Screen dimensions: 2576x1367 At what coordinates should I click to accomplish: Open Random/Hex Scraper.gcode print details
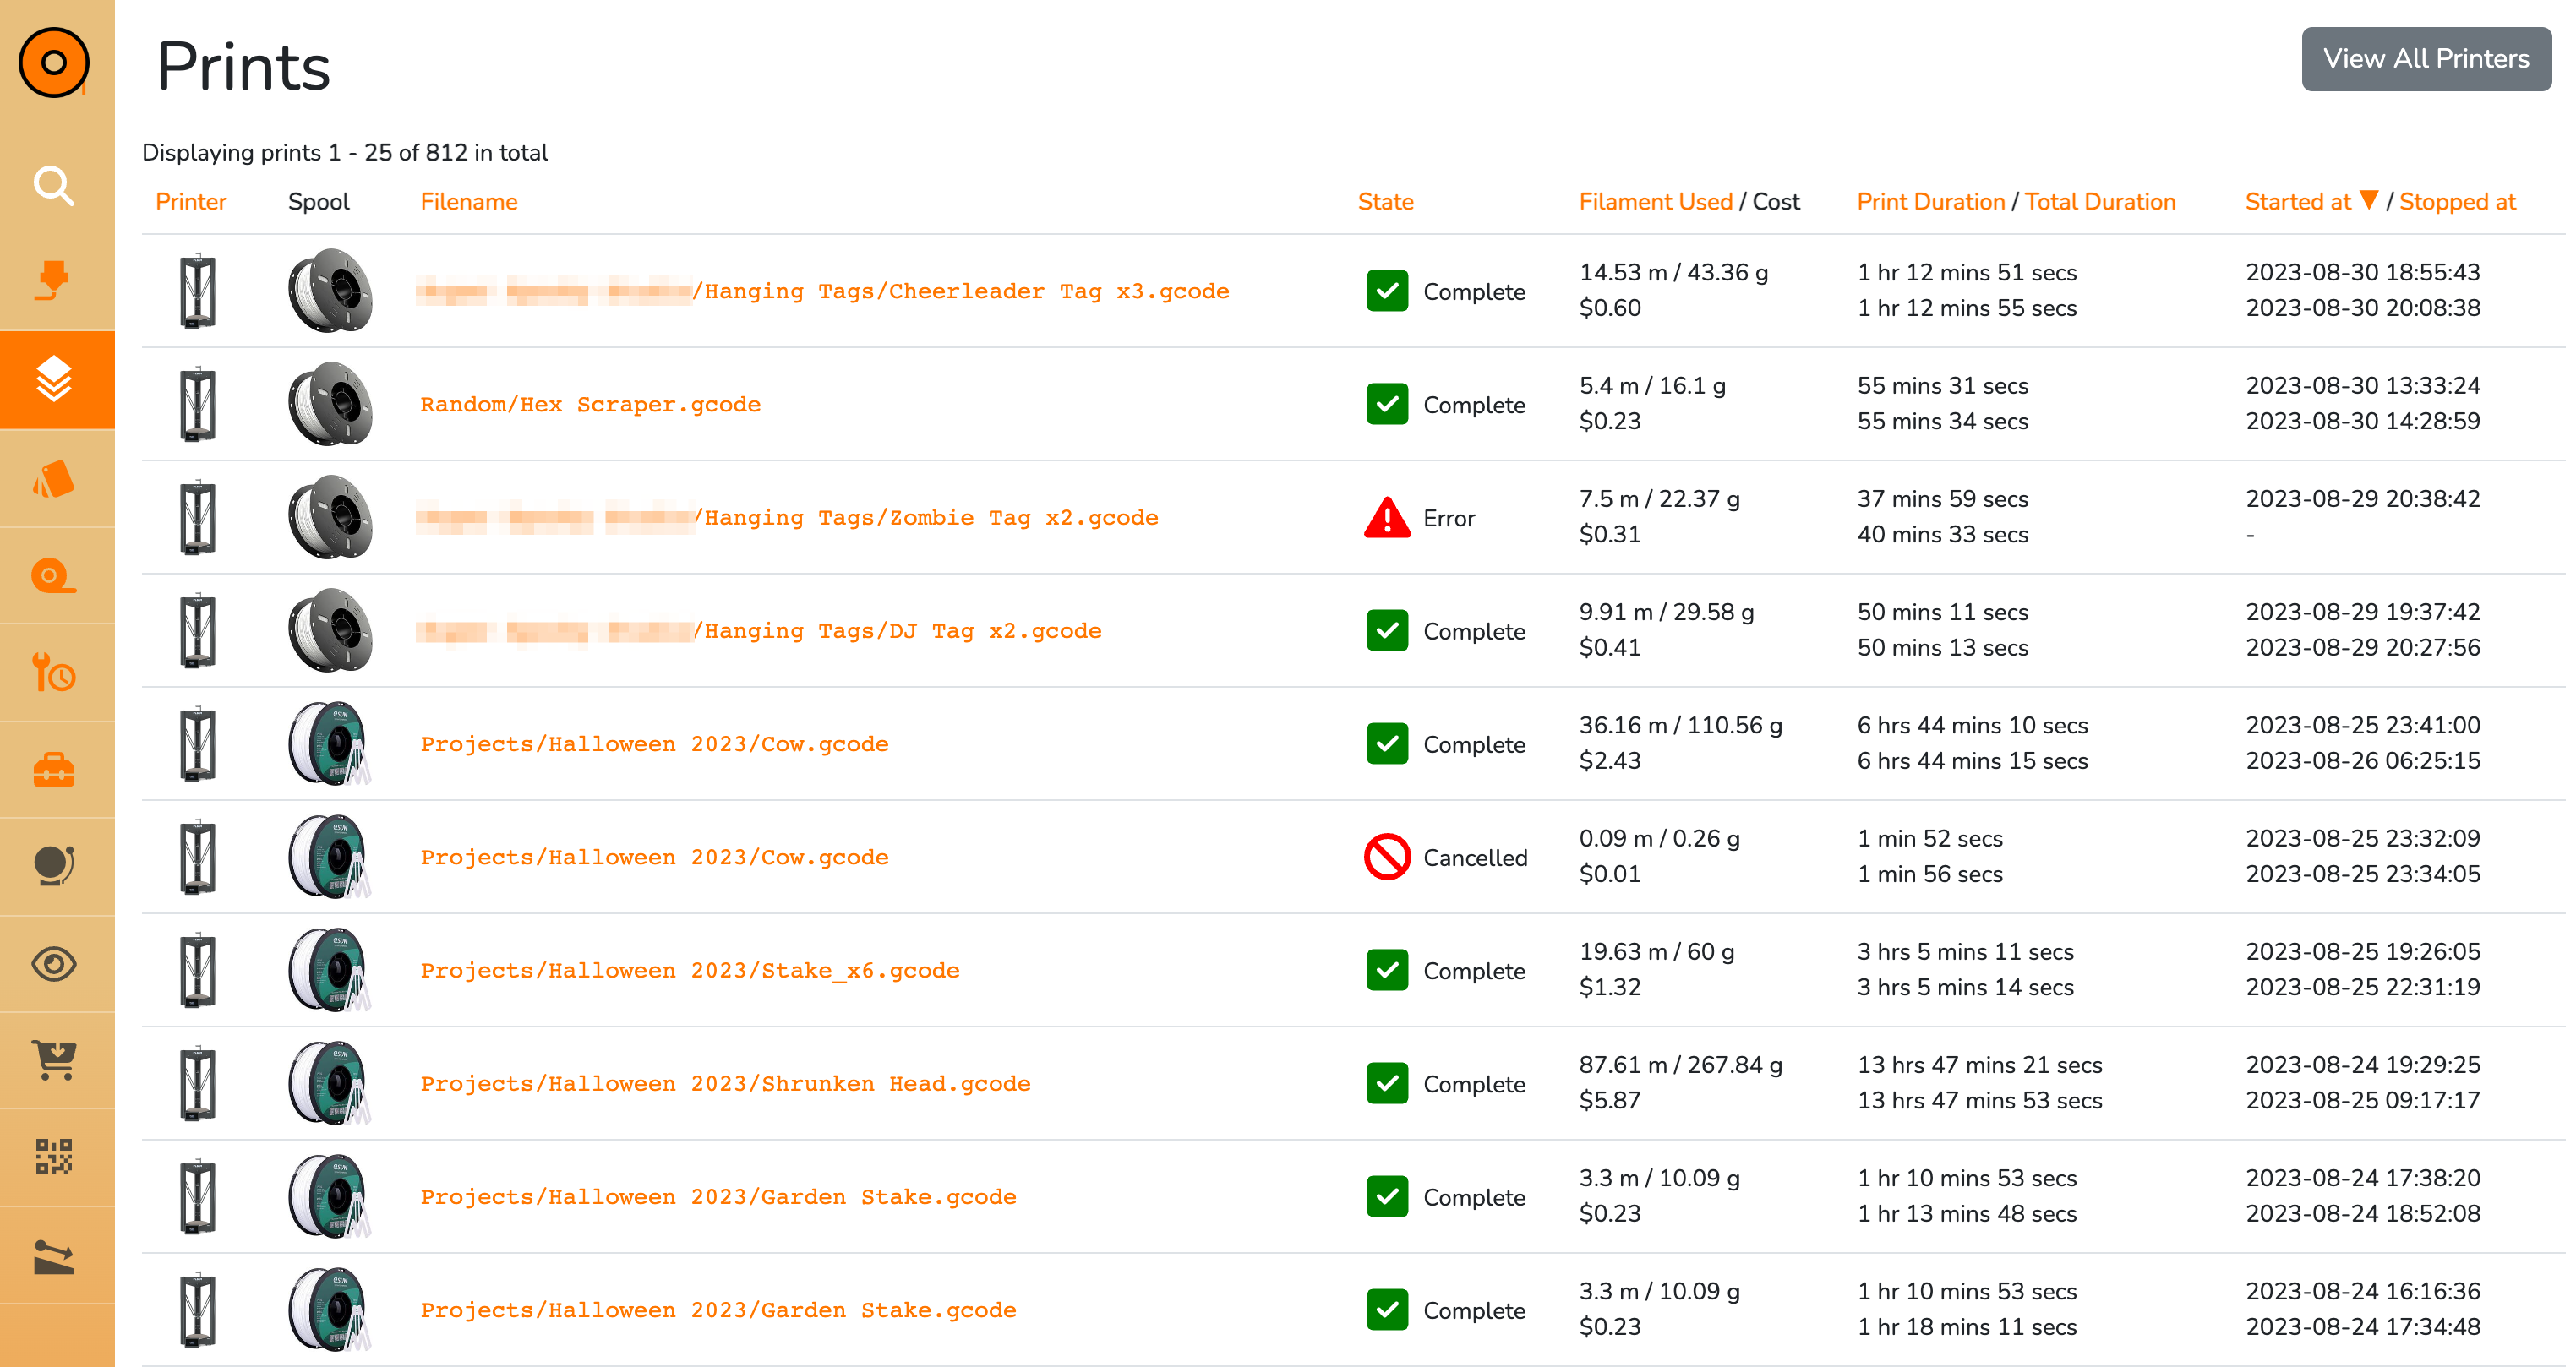tap(590, 404)
